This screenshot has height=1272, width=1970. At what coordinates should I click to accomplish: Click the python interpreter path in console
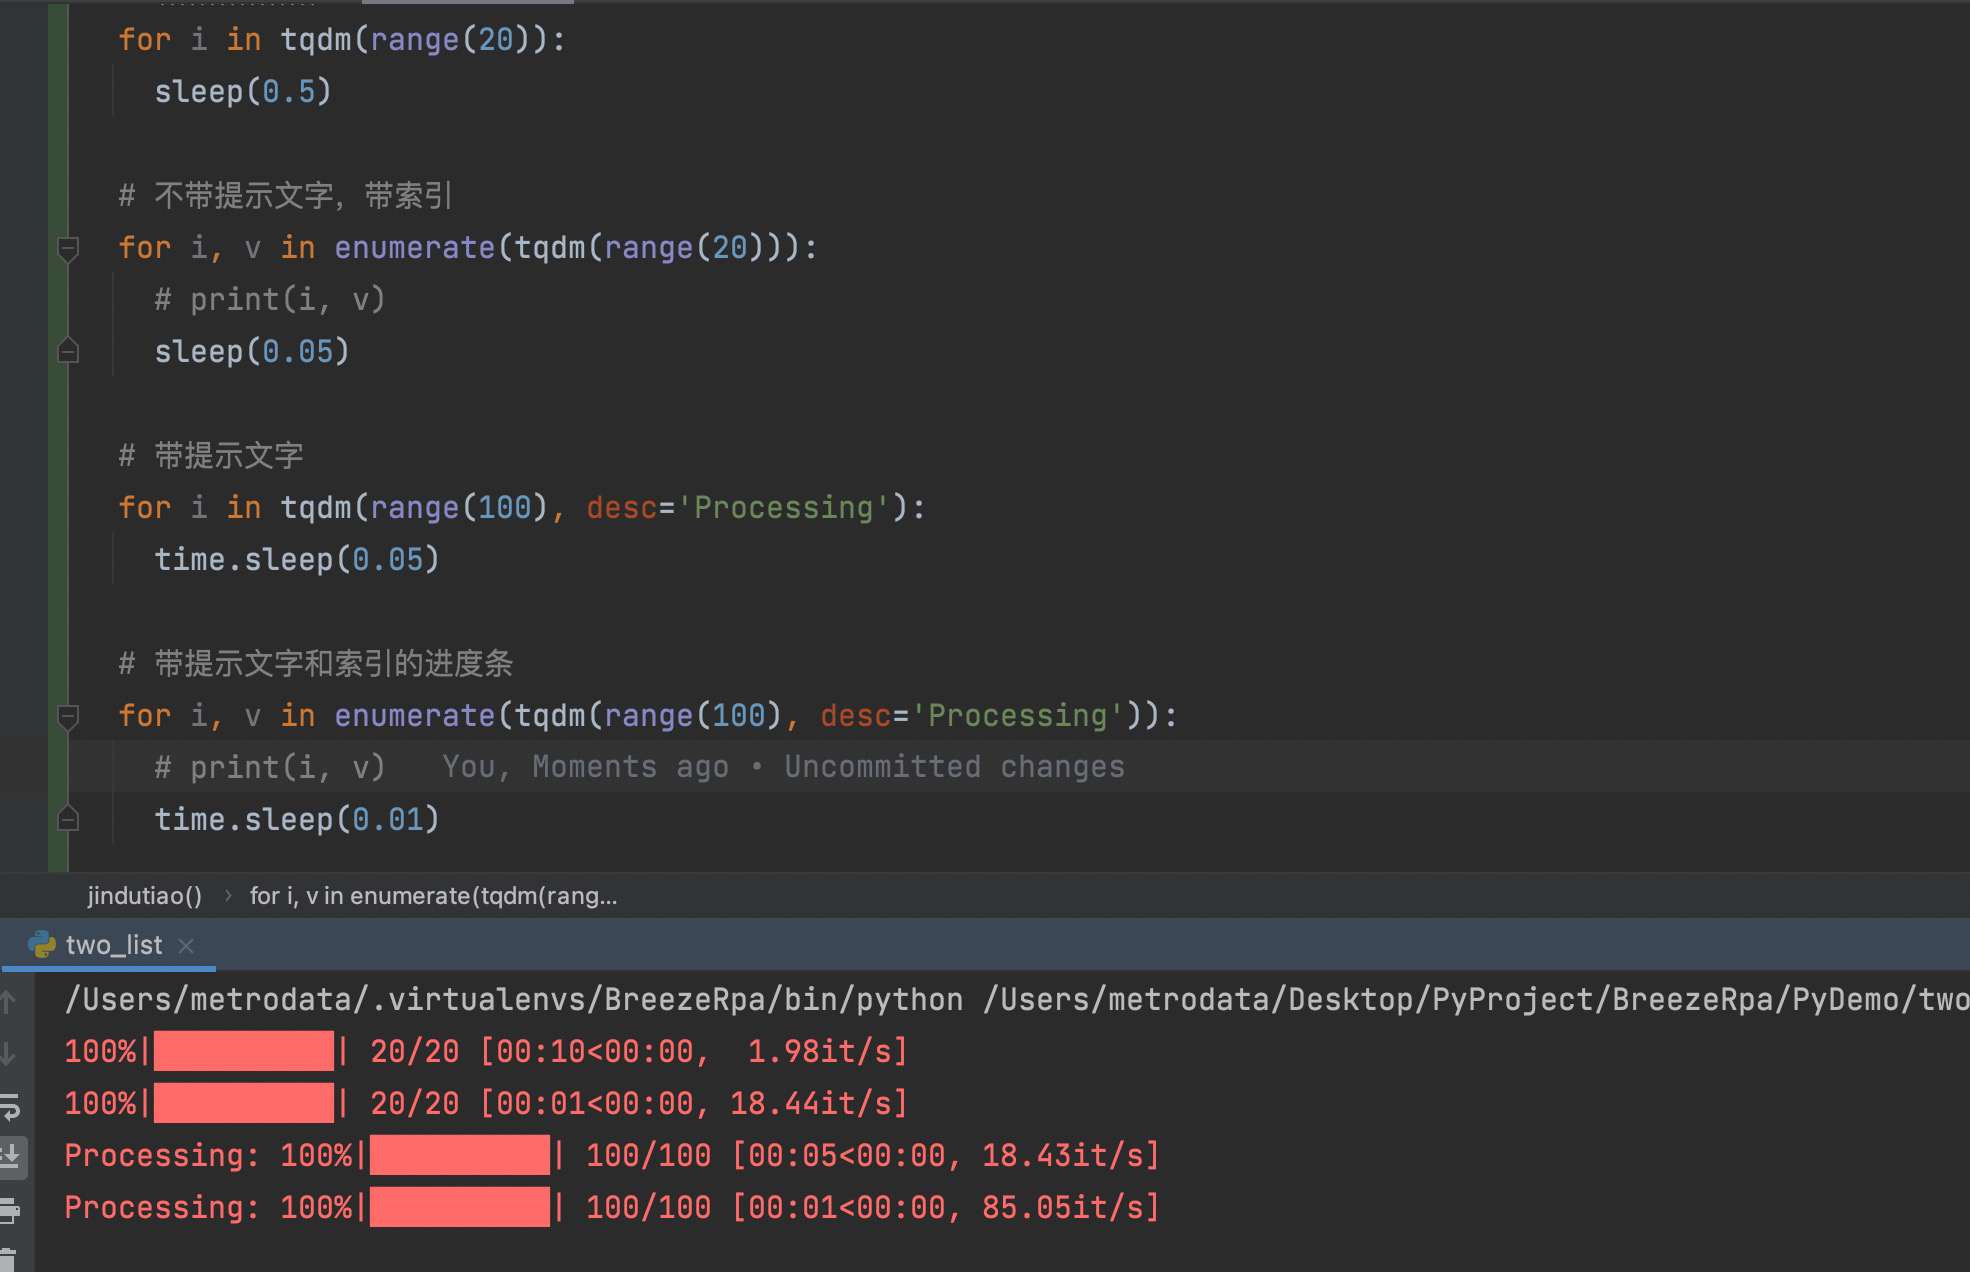pyautogui.click(x=513, y=1000)
